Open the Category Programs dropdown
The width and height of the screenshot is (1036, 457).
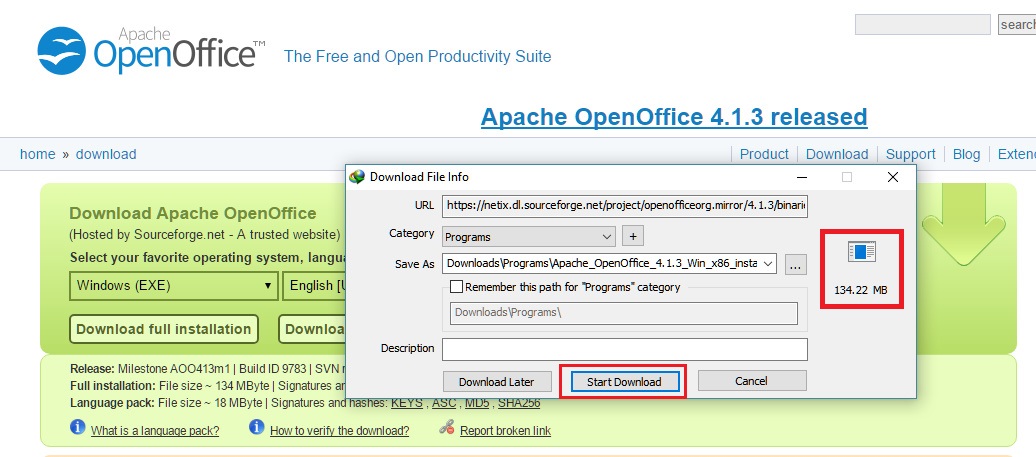pyautogui.click(x=529, y=236)
